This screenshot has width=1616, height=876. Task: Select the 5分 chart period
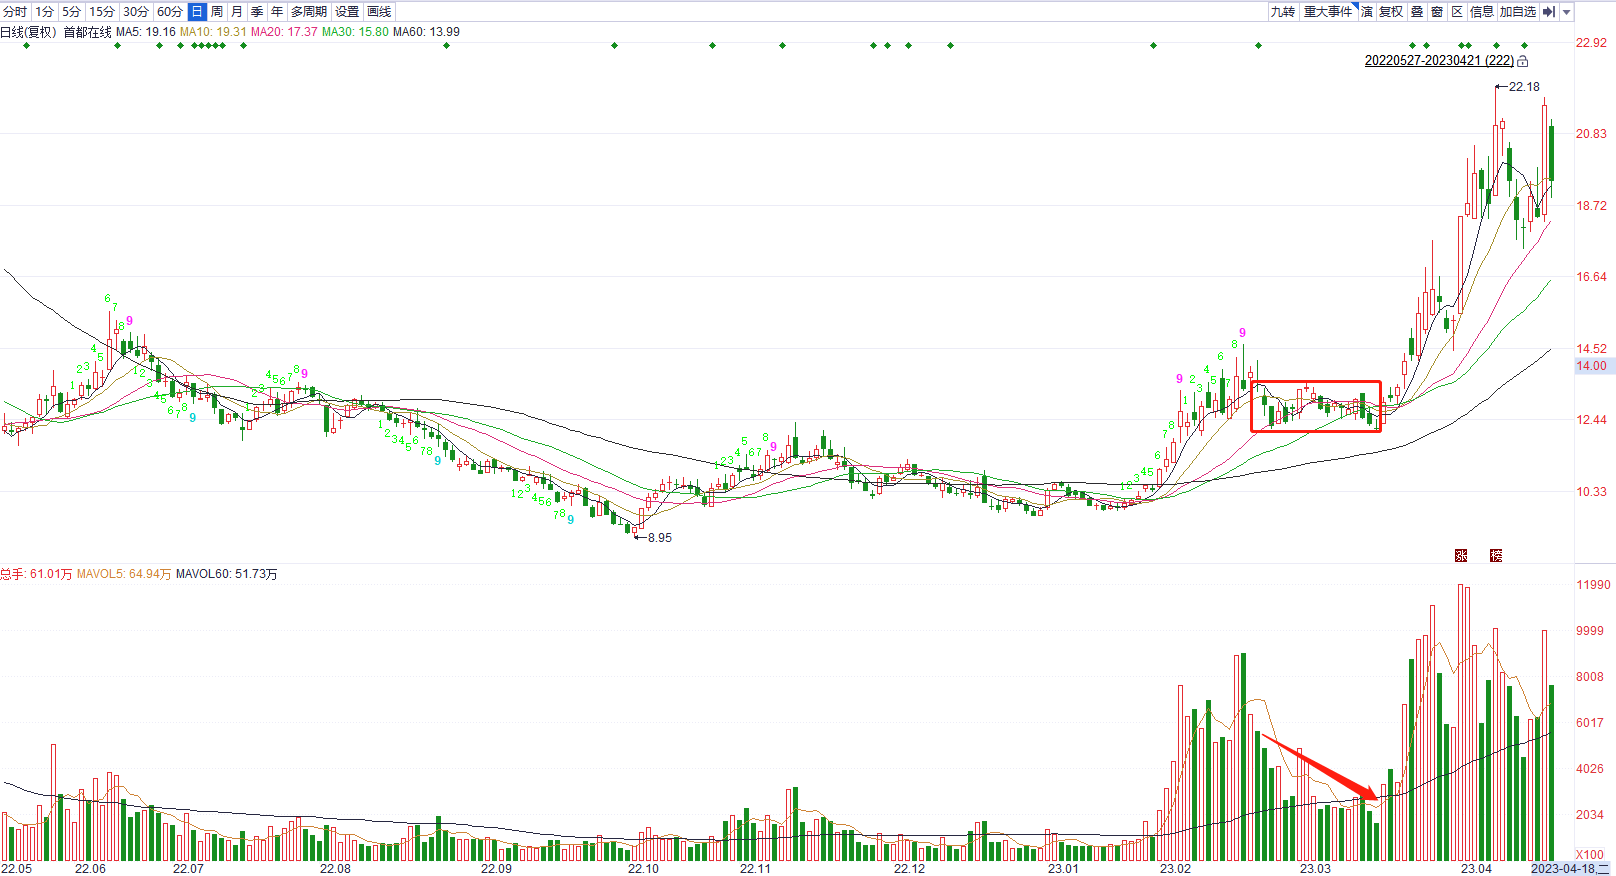pos(71,12)
